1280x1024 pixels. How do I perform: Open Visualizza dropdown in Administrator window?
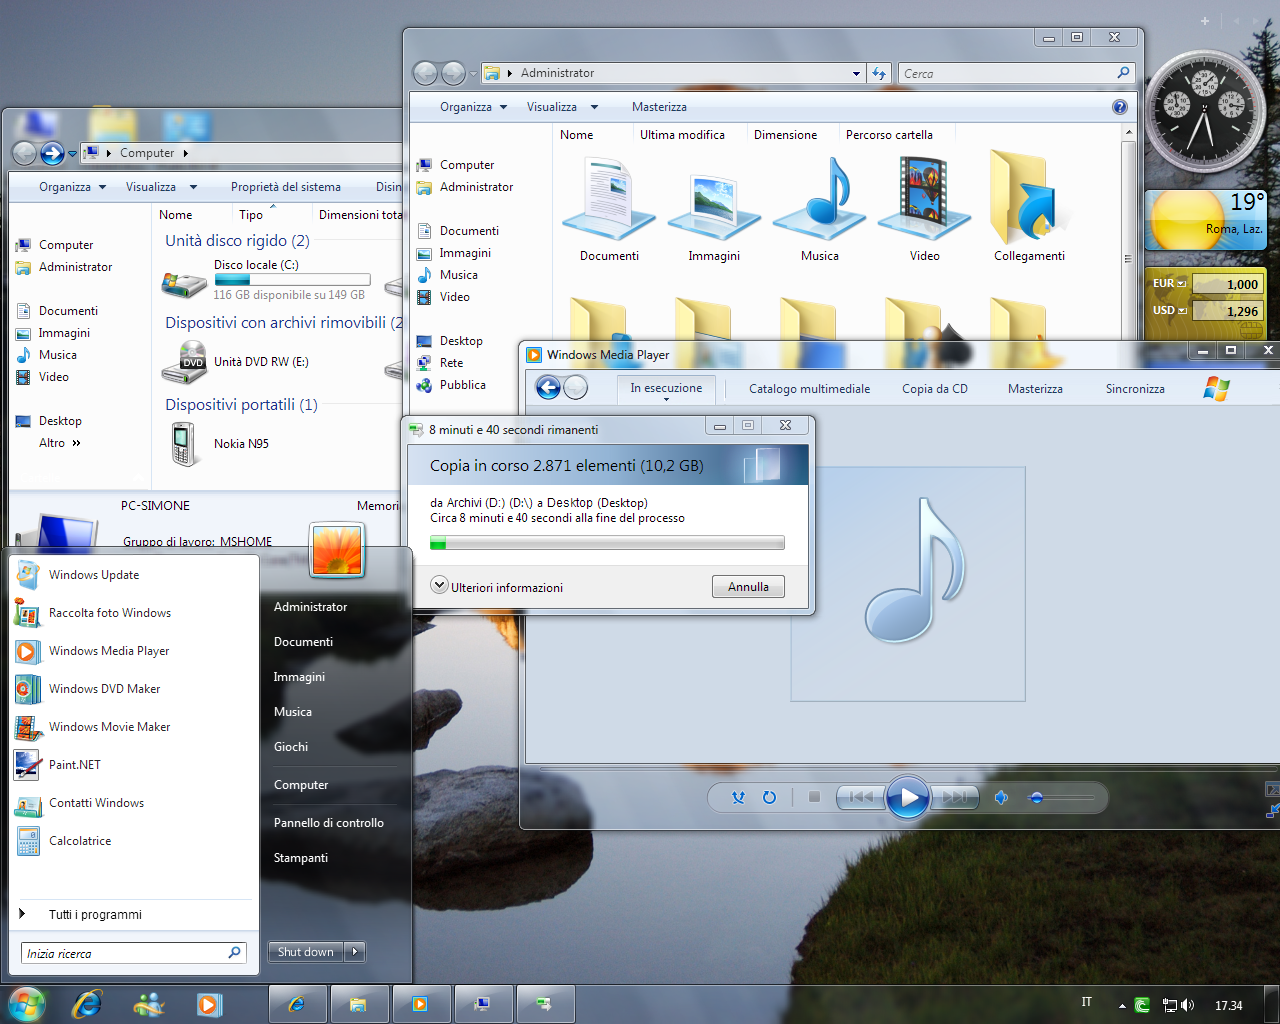(562, 107)
